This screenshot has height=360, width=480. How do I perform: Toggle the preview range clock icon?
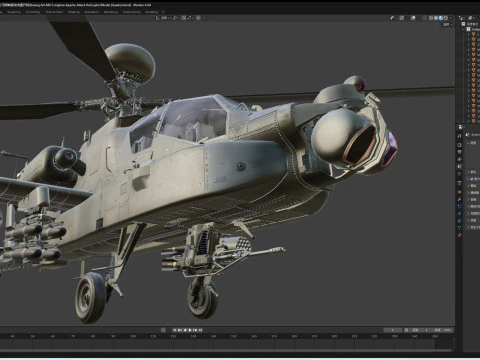click(406, 330)
